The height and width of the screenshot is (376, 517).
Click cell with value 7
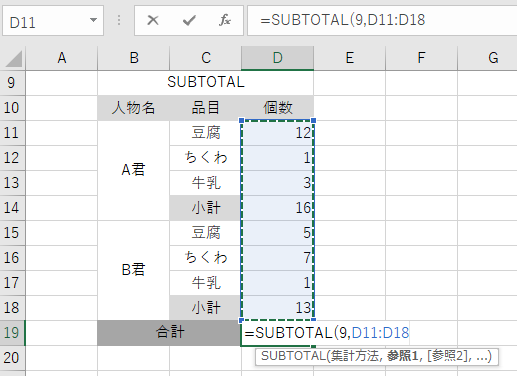278,258
